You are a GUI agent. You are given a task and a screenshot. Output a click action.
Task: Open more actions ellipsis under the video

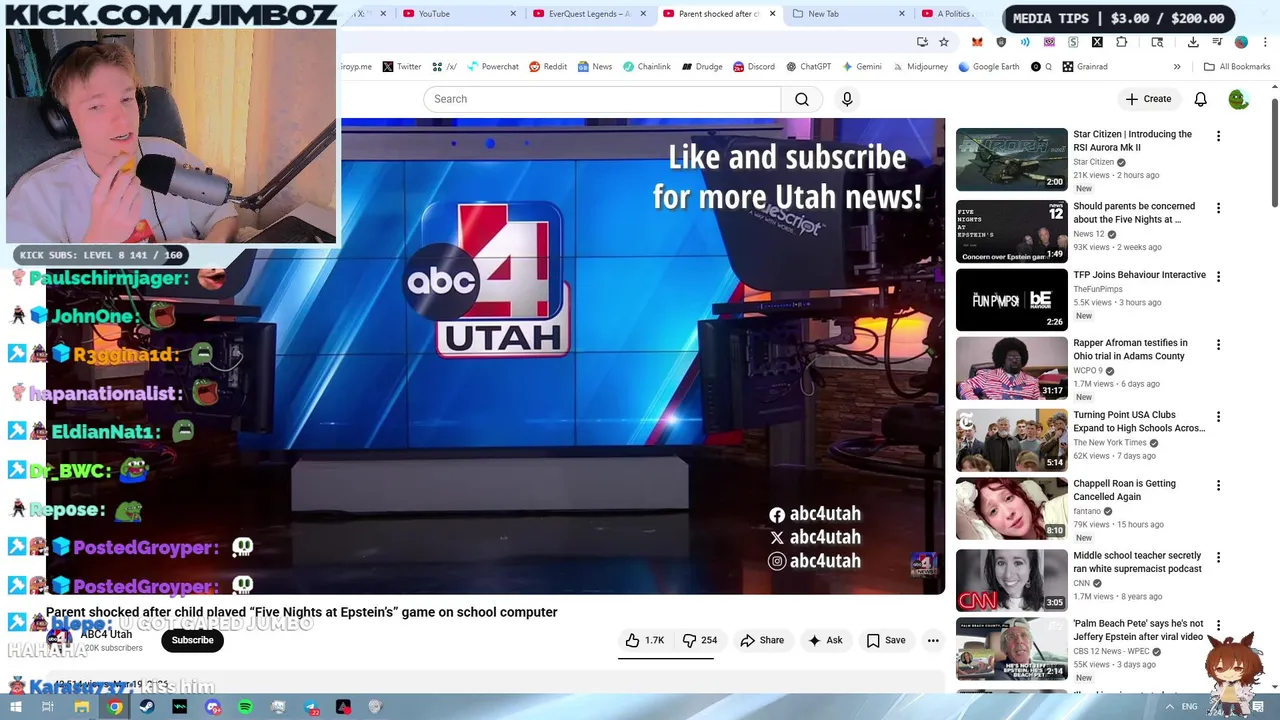click(x=933, y=640)
